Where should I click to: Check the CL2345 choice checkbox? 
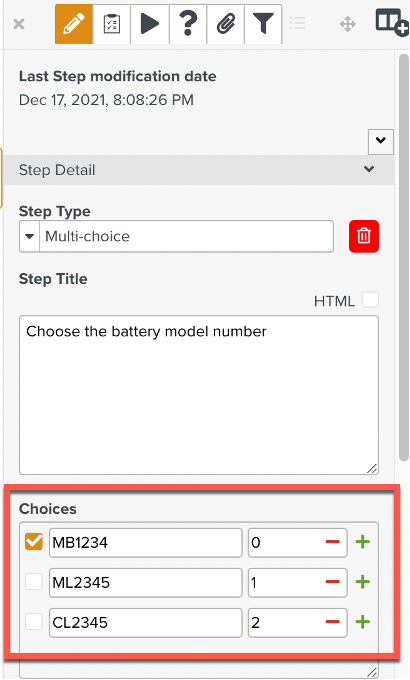(x=33, y=622)
